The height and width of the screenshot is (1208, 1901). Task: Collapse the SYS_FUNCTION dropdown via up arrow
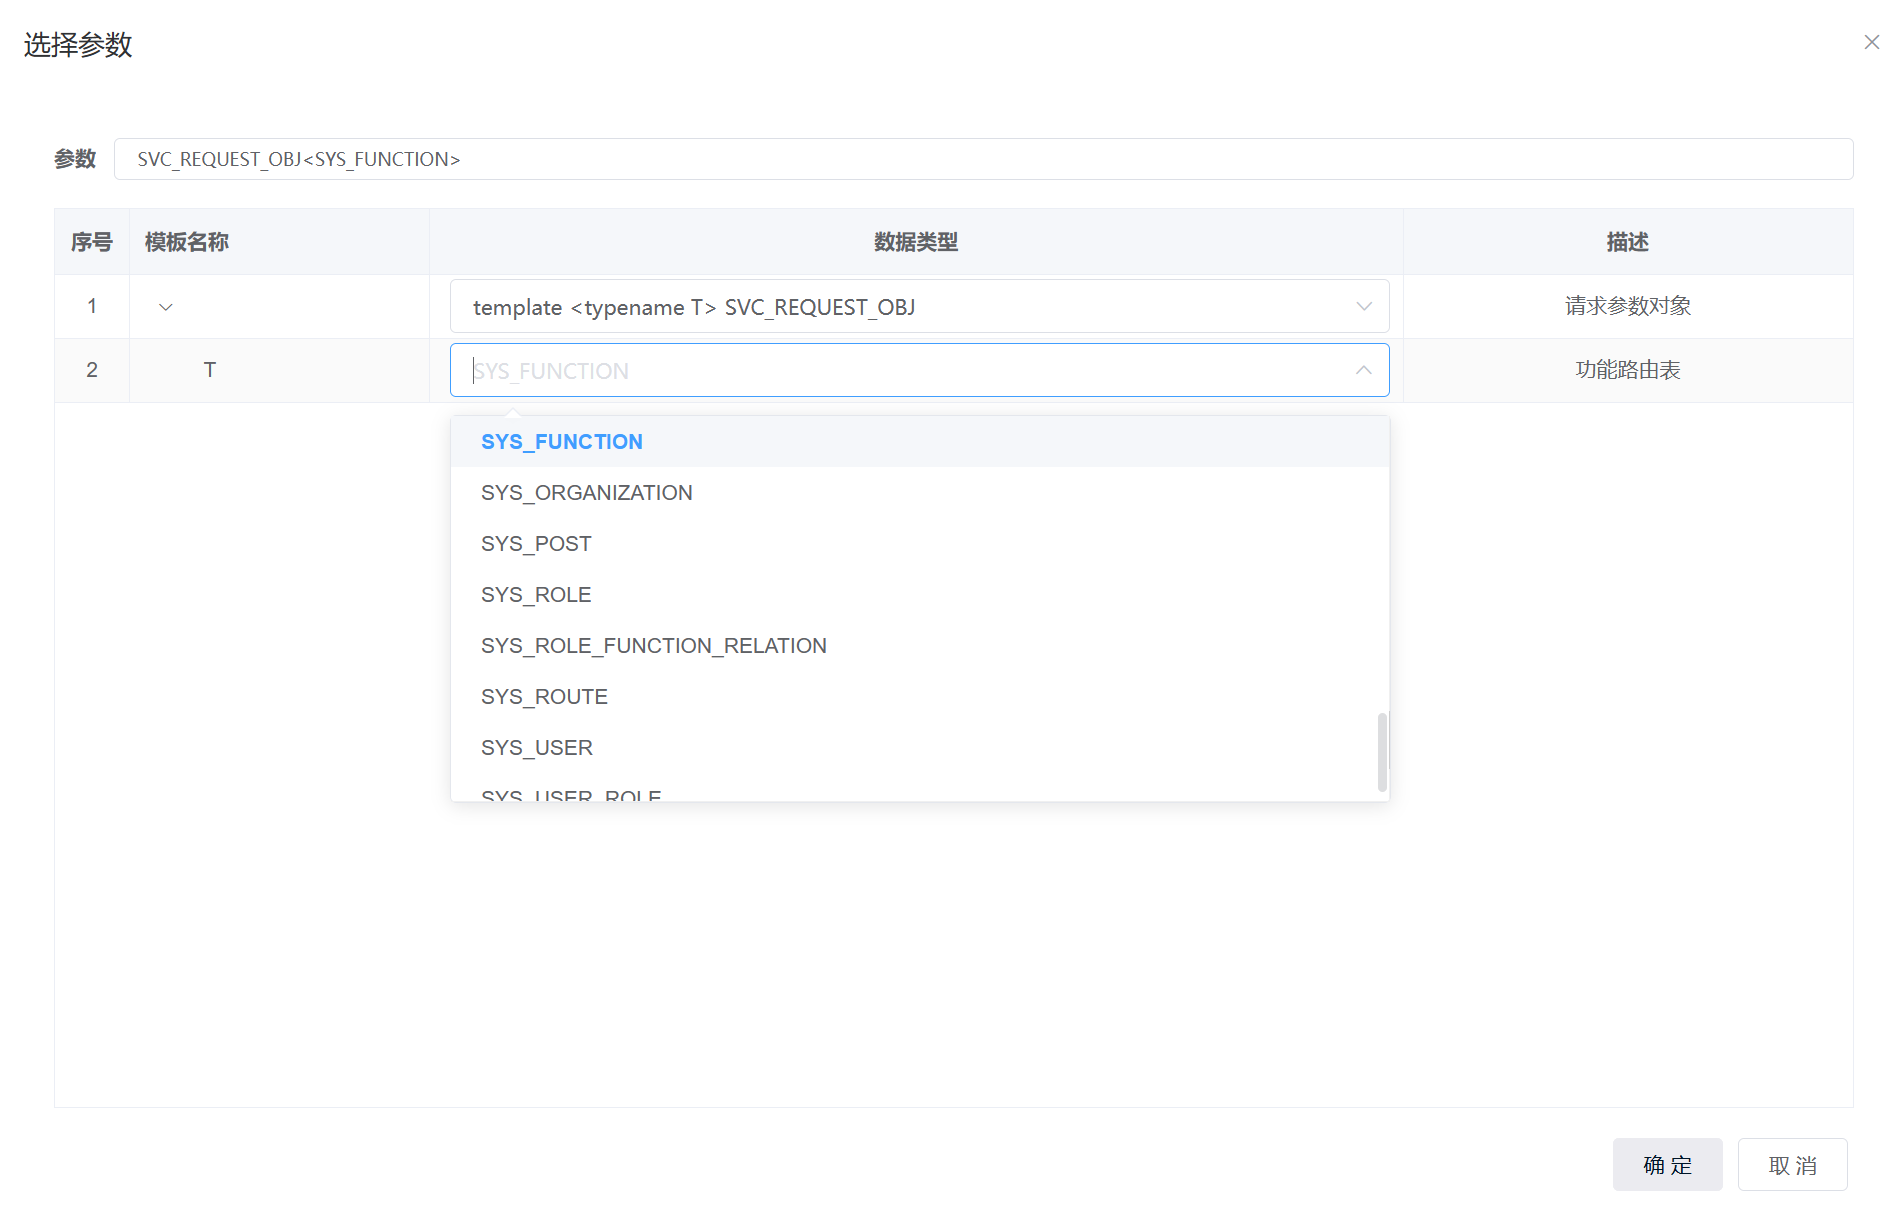1363,371
